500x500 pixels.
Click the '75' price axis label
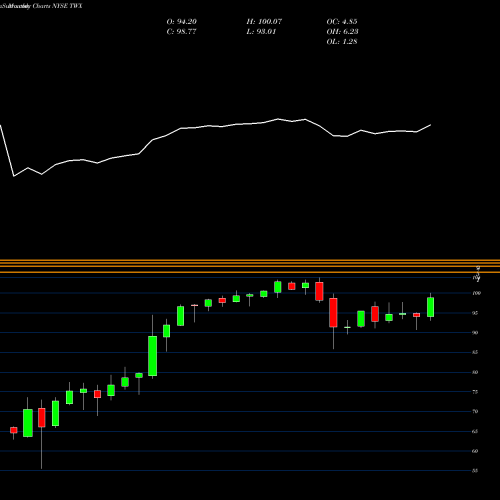[475, 392]
